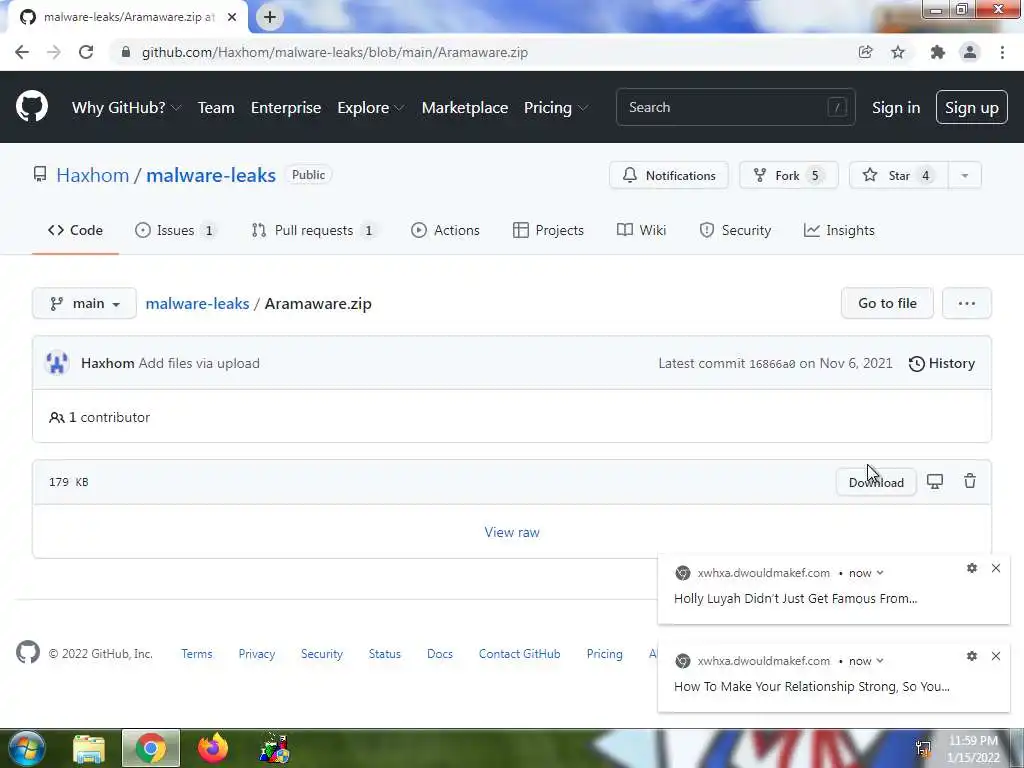Click the View raw link
This screenshot has height=768, width=1024.
tap(512, 532)
